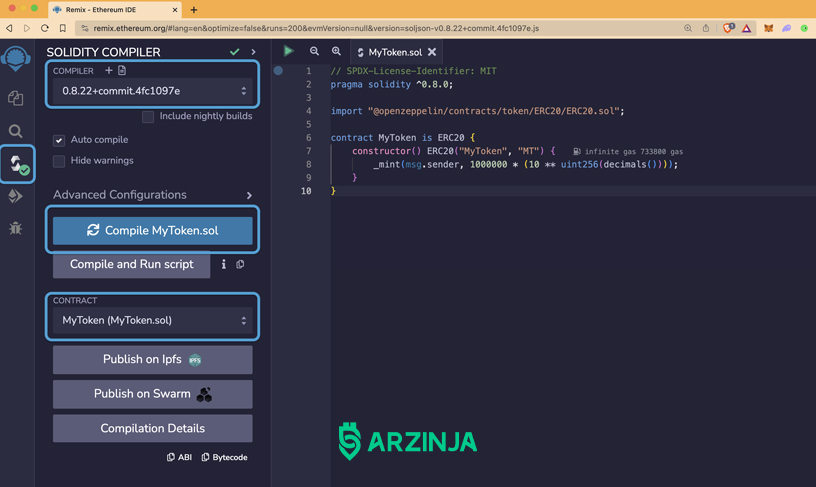Click the browser share icon

[x=706, y=28]
